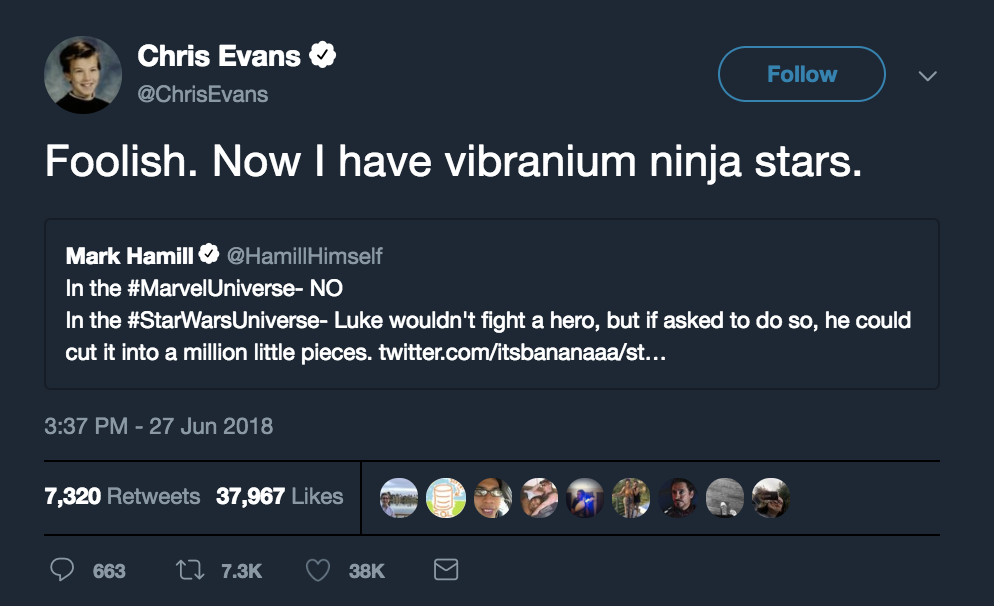Click the reply speech bubble icon
Viewport: 994px width, 606px height.
pos(62,570)
